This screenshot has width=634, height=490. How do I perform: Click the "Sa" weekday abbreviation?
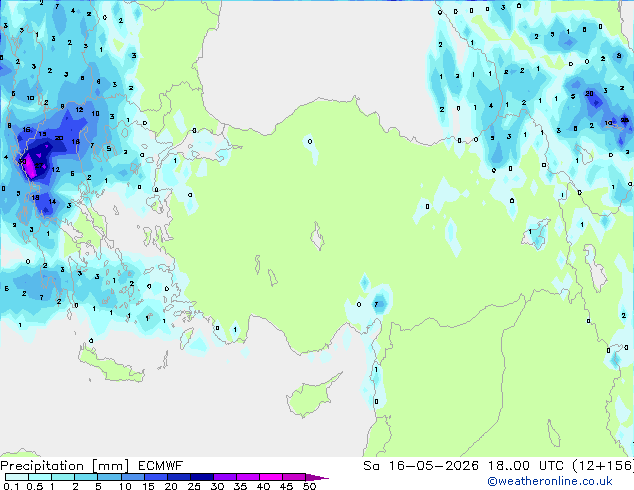(371, 466)
